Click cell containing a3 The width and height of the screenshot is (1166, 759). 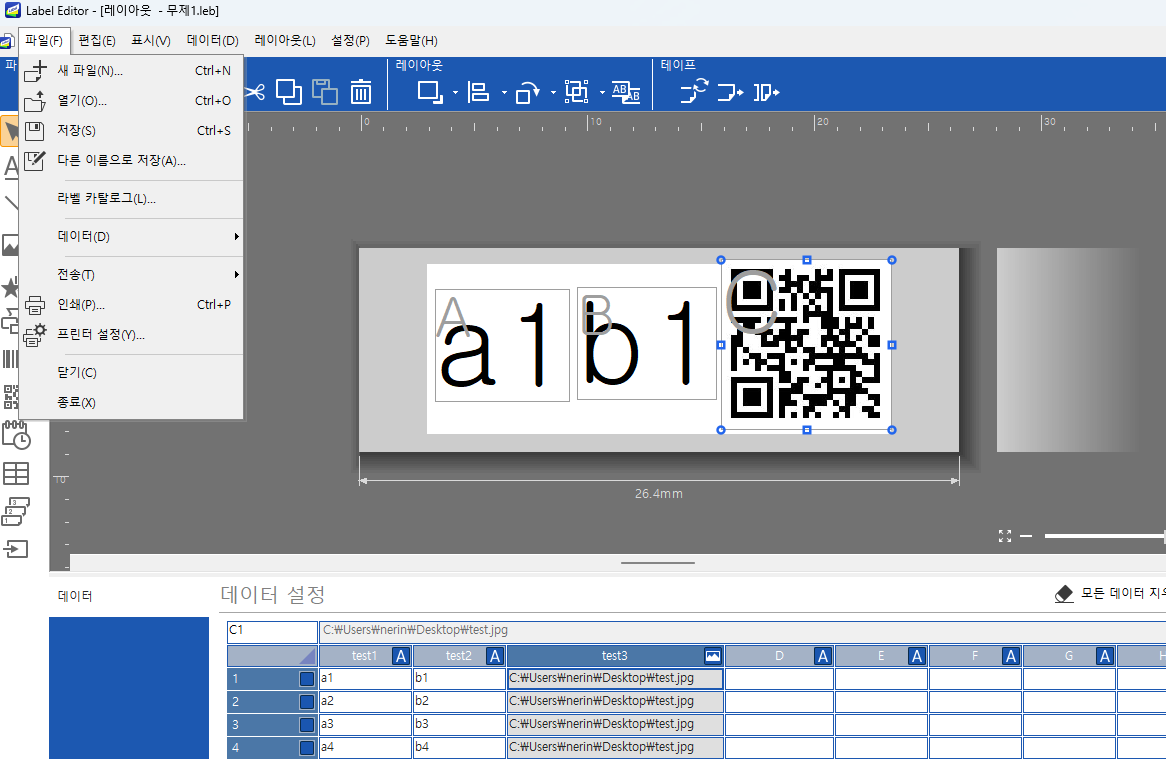point(365,725)
